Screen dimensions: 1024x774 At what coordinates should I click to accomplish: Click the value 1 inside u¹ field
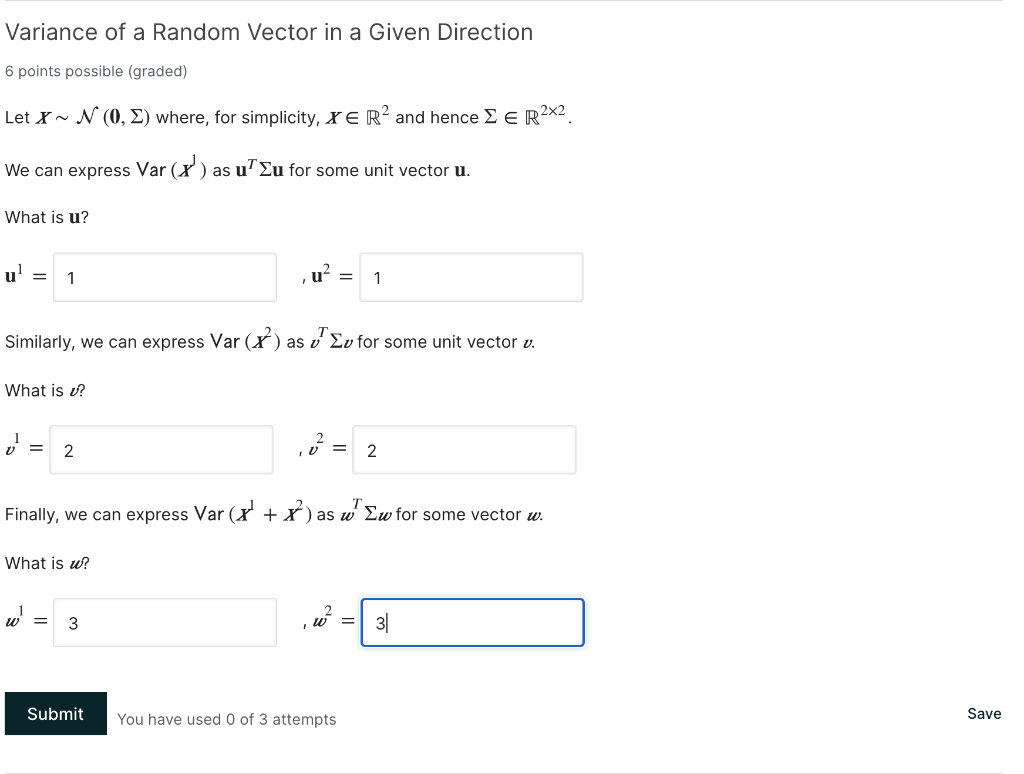70,278
